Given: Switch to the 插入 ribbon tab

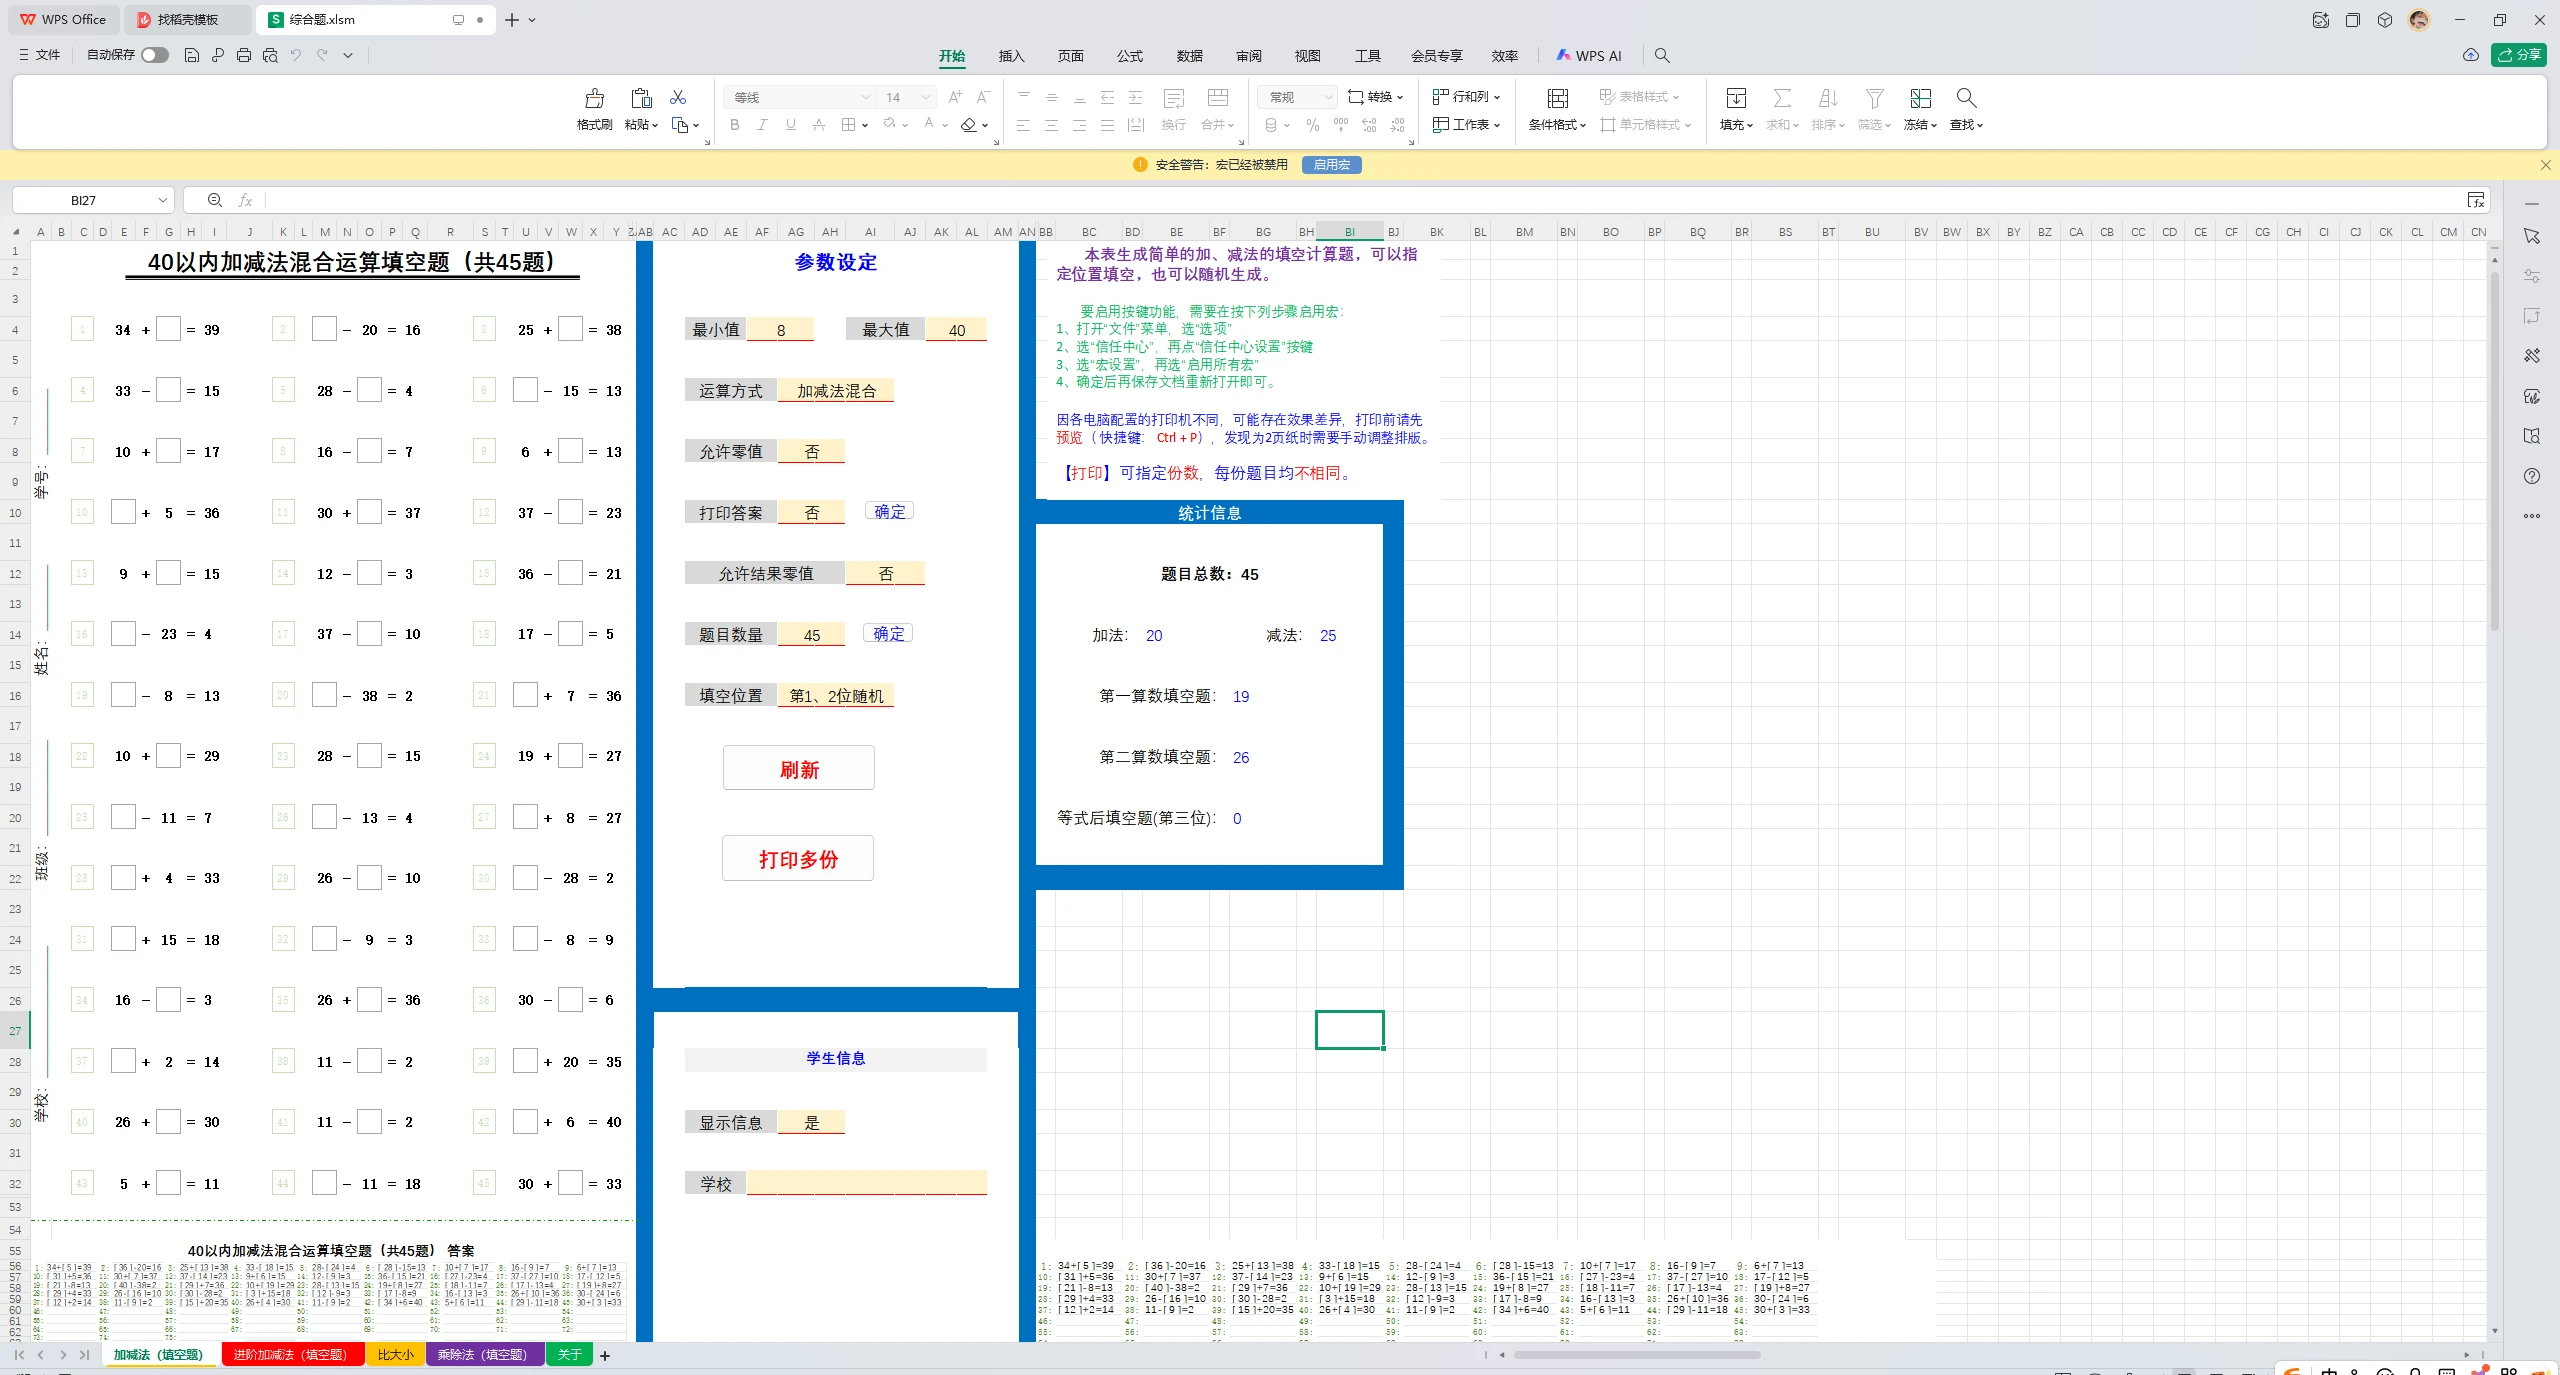Looking at the screenshot, I should pyautogui.click(x=1011, y=56).
